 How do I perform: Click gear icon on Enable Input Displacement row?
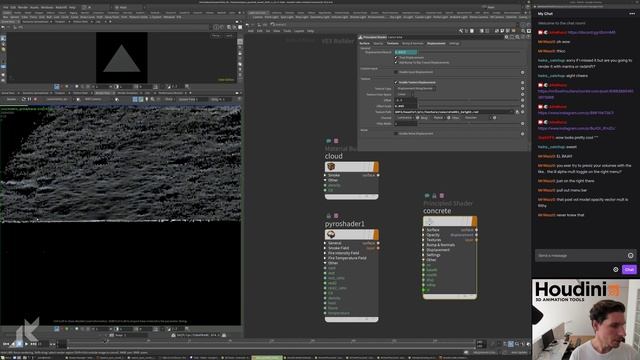click(522, 72)
